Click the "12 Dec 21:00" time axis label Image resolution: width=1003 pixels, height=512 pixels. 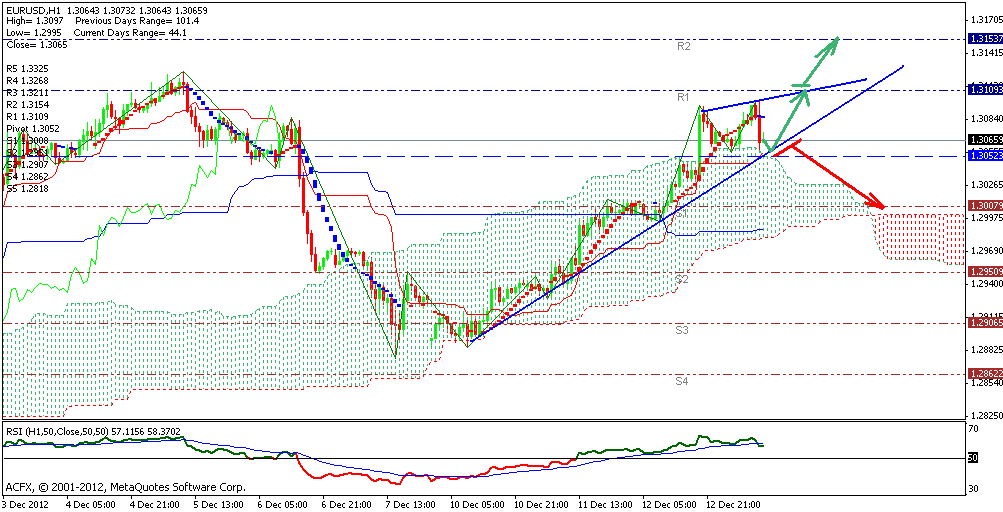733,504
